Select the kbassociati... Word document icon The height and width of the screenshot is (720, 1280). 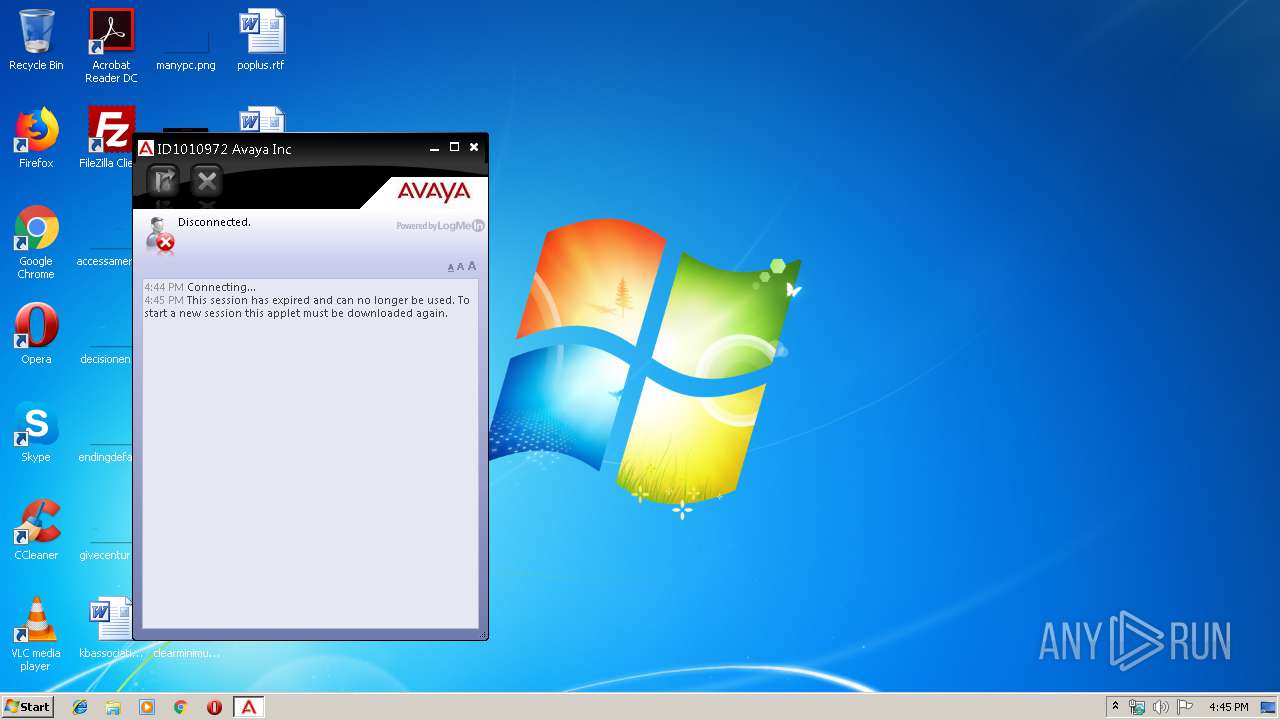pos(111,628)
